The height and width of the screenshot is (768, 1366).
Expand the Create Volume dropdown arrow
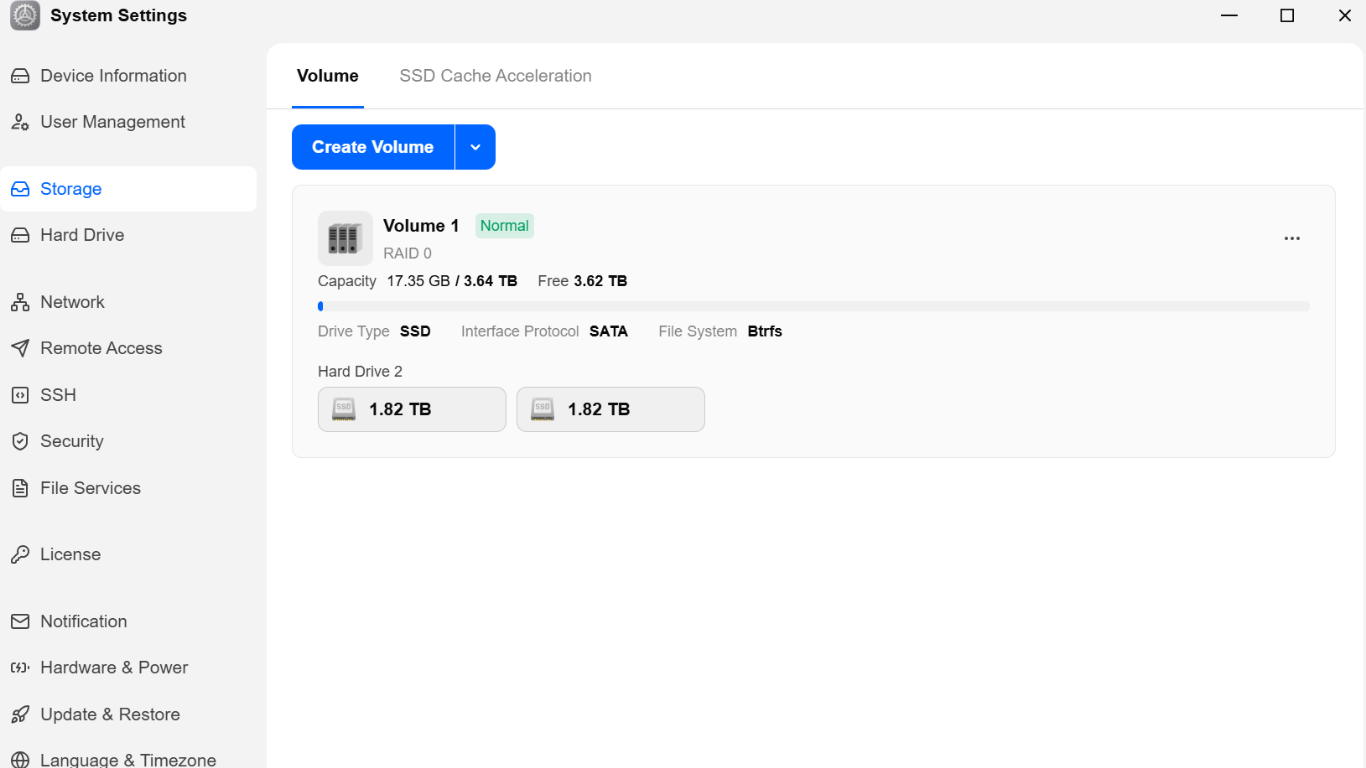[x=475, y=147]
